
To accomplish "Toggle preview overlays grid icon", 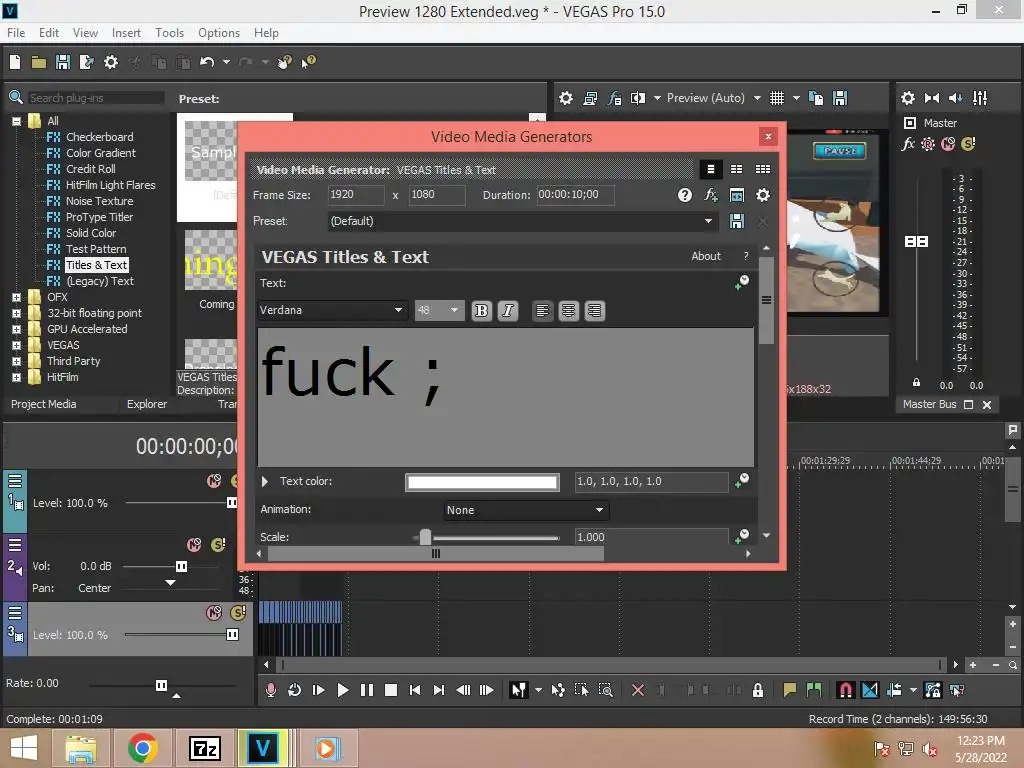I will [x=776, y=98].
